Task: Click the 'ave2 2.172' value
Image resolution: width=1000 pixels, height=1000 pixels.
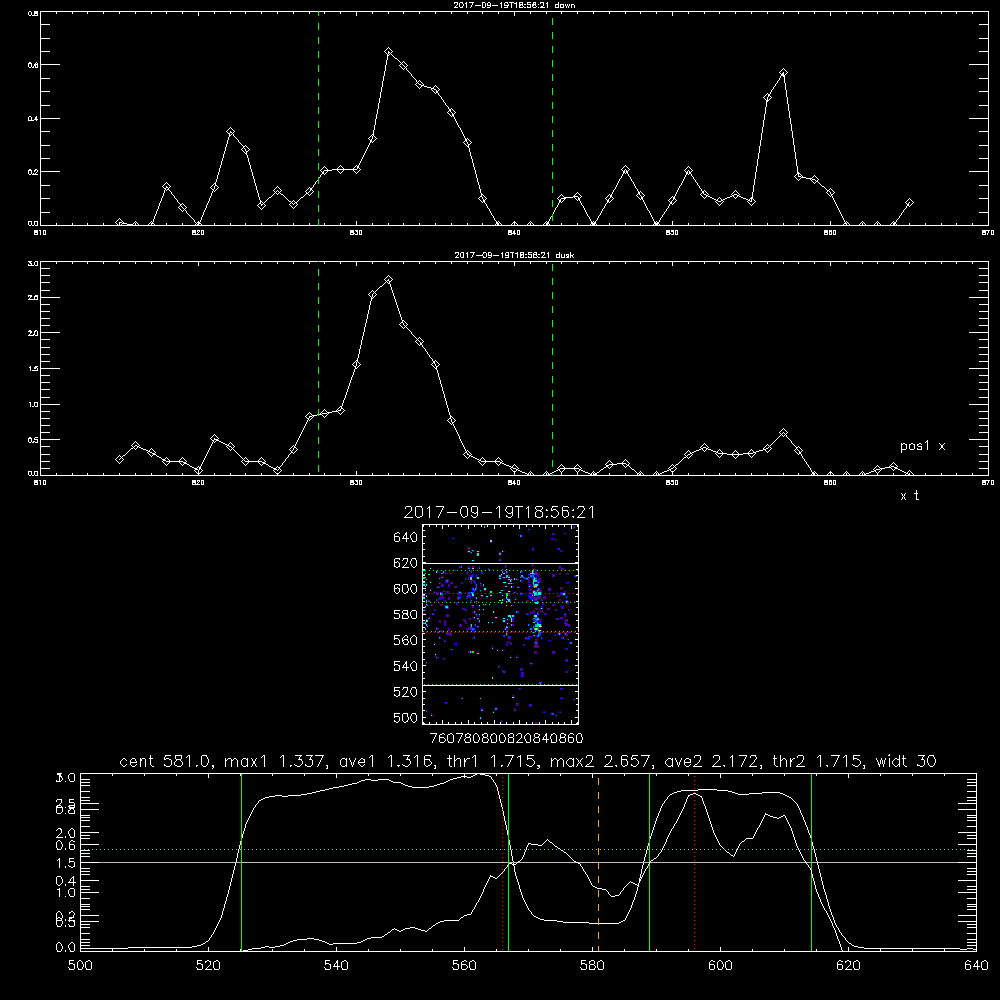Action: click(x=710, y=761)
